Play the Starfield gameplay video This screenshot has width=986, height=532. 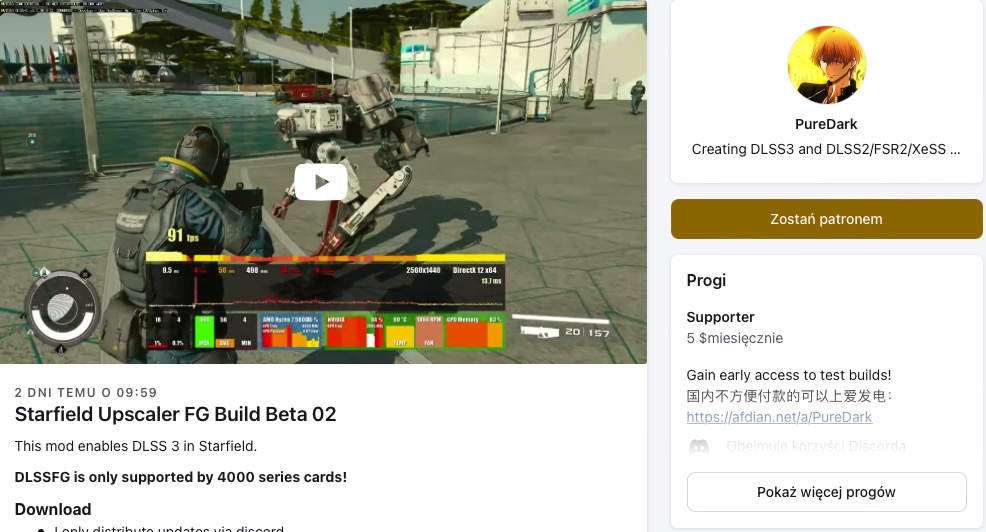321,182
